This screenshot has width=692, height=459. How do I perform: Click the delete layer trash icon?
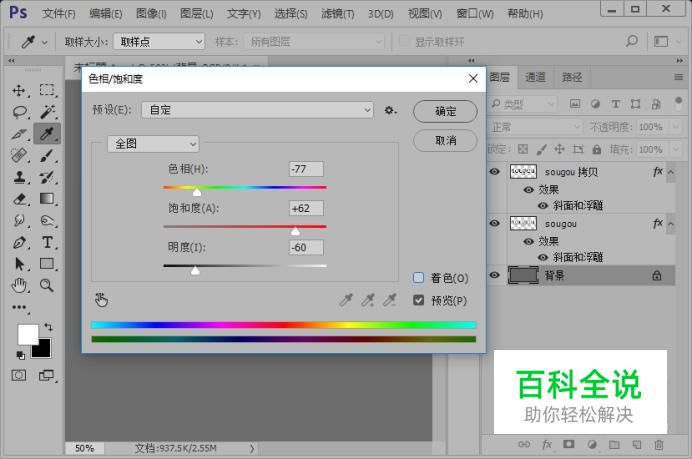coord(658,444)
